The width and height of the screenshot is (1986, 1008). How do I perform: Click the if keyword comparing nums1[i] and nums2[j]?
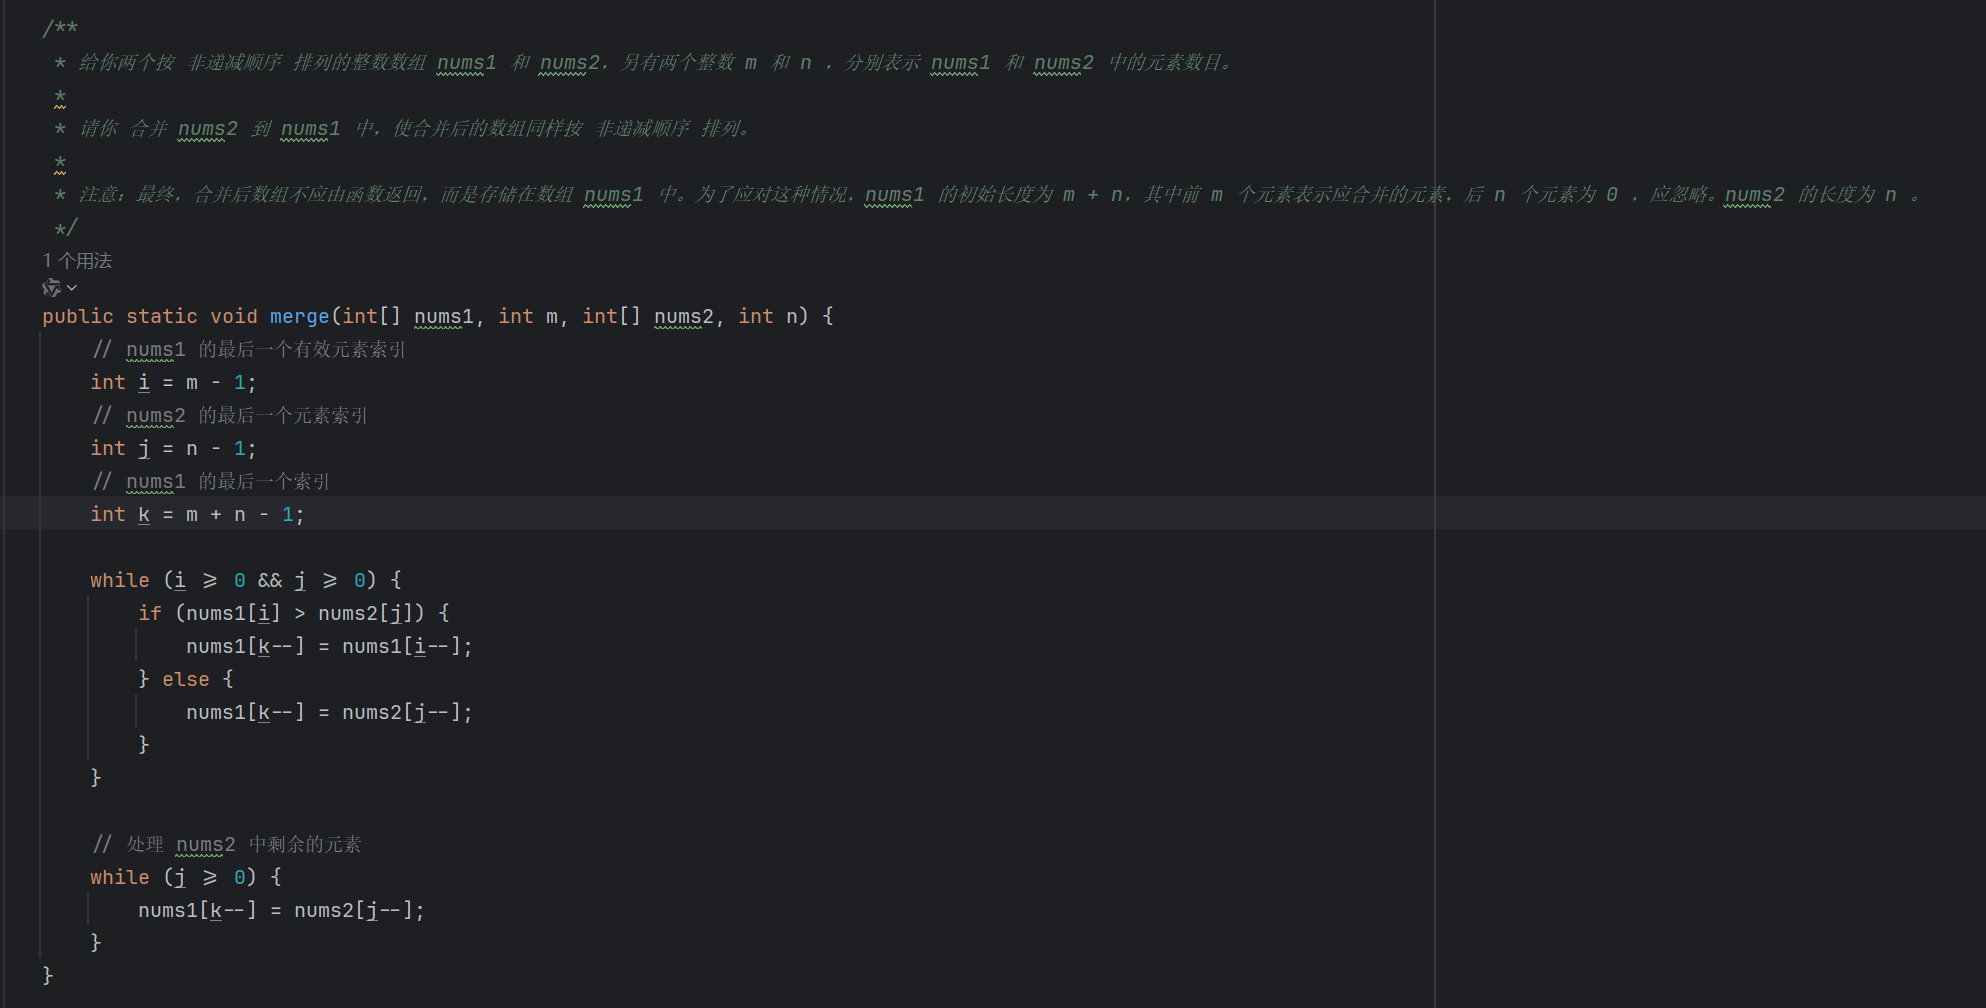[150, 614]
